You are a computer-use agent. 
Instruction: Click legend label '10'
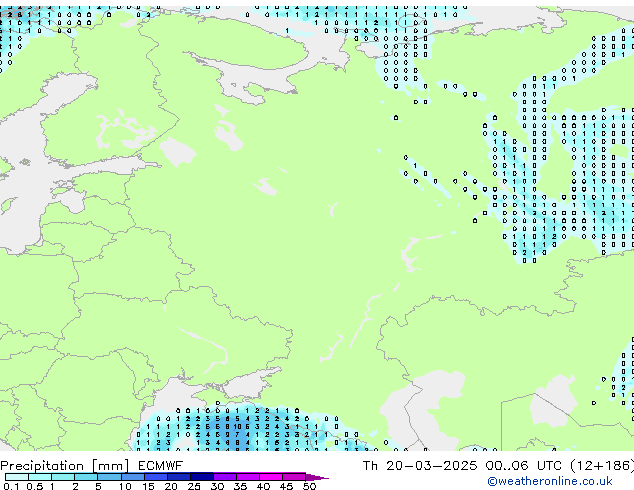(125, 486)
